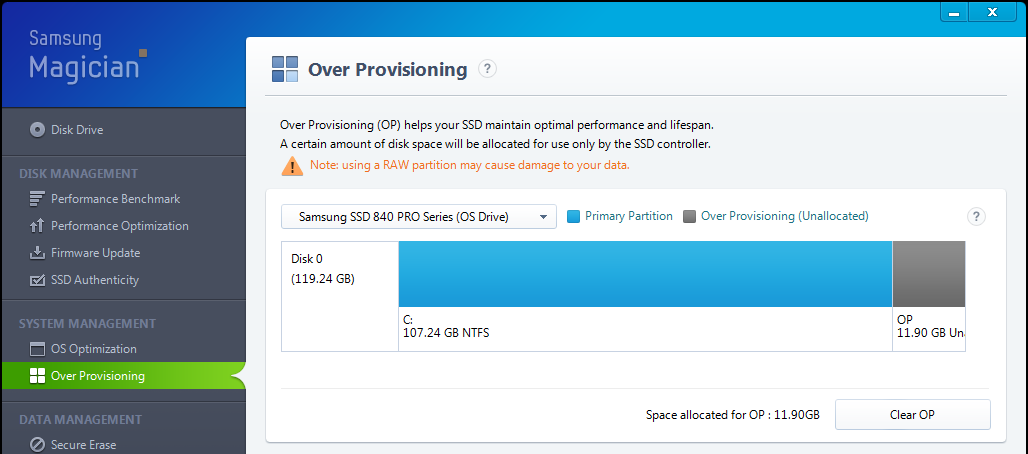Click the Performance Benchmark bars icon
Screen dimensions: 1028x454
[x=37, y=199]
